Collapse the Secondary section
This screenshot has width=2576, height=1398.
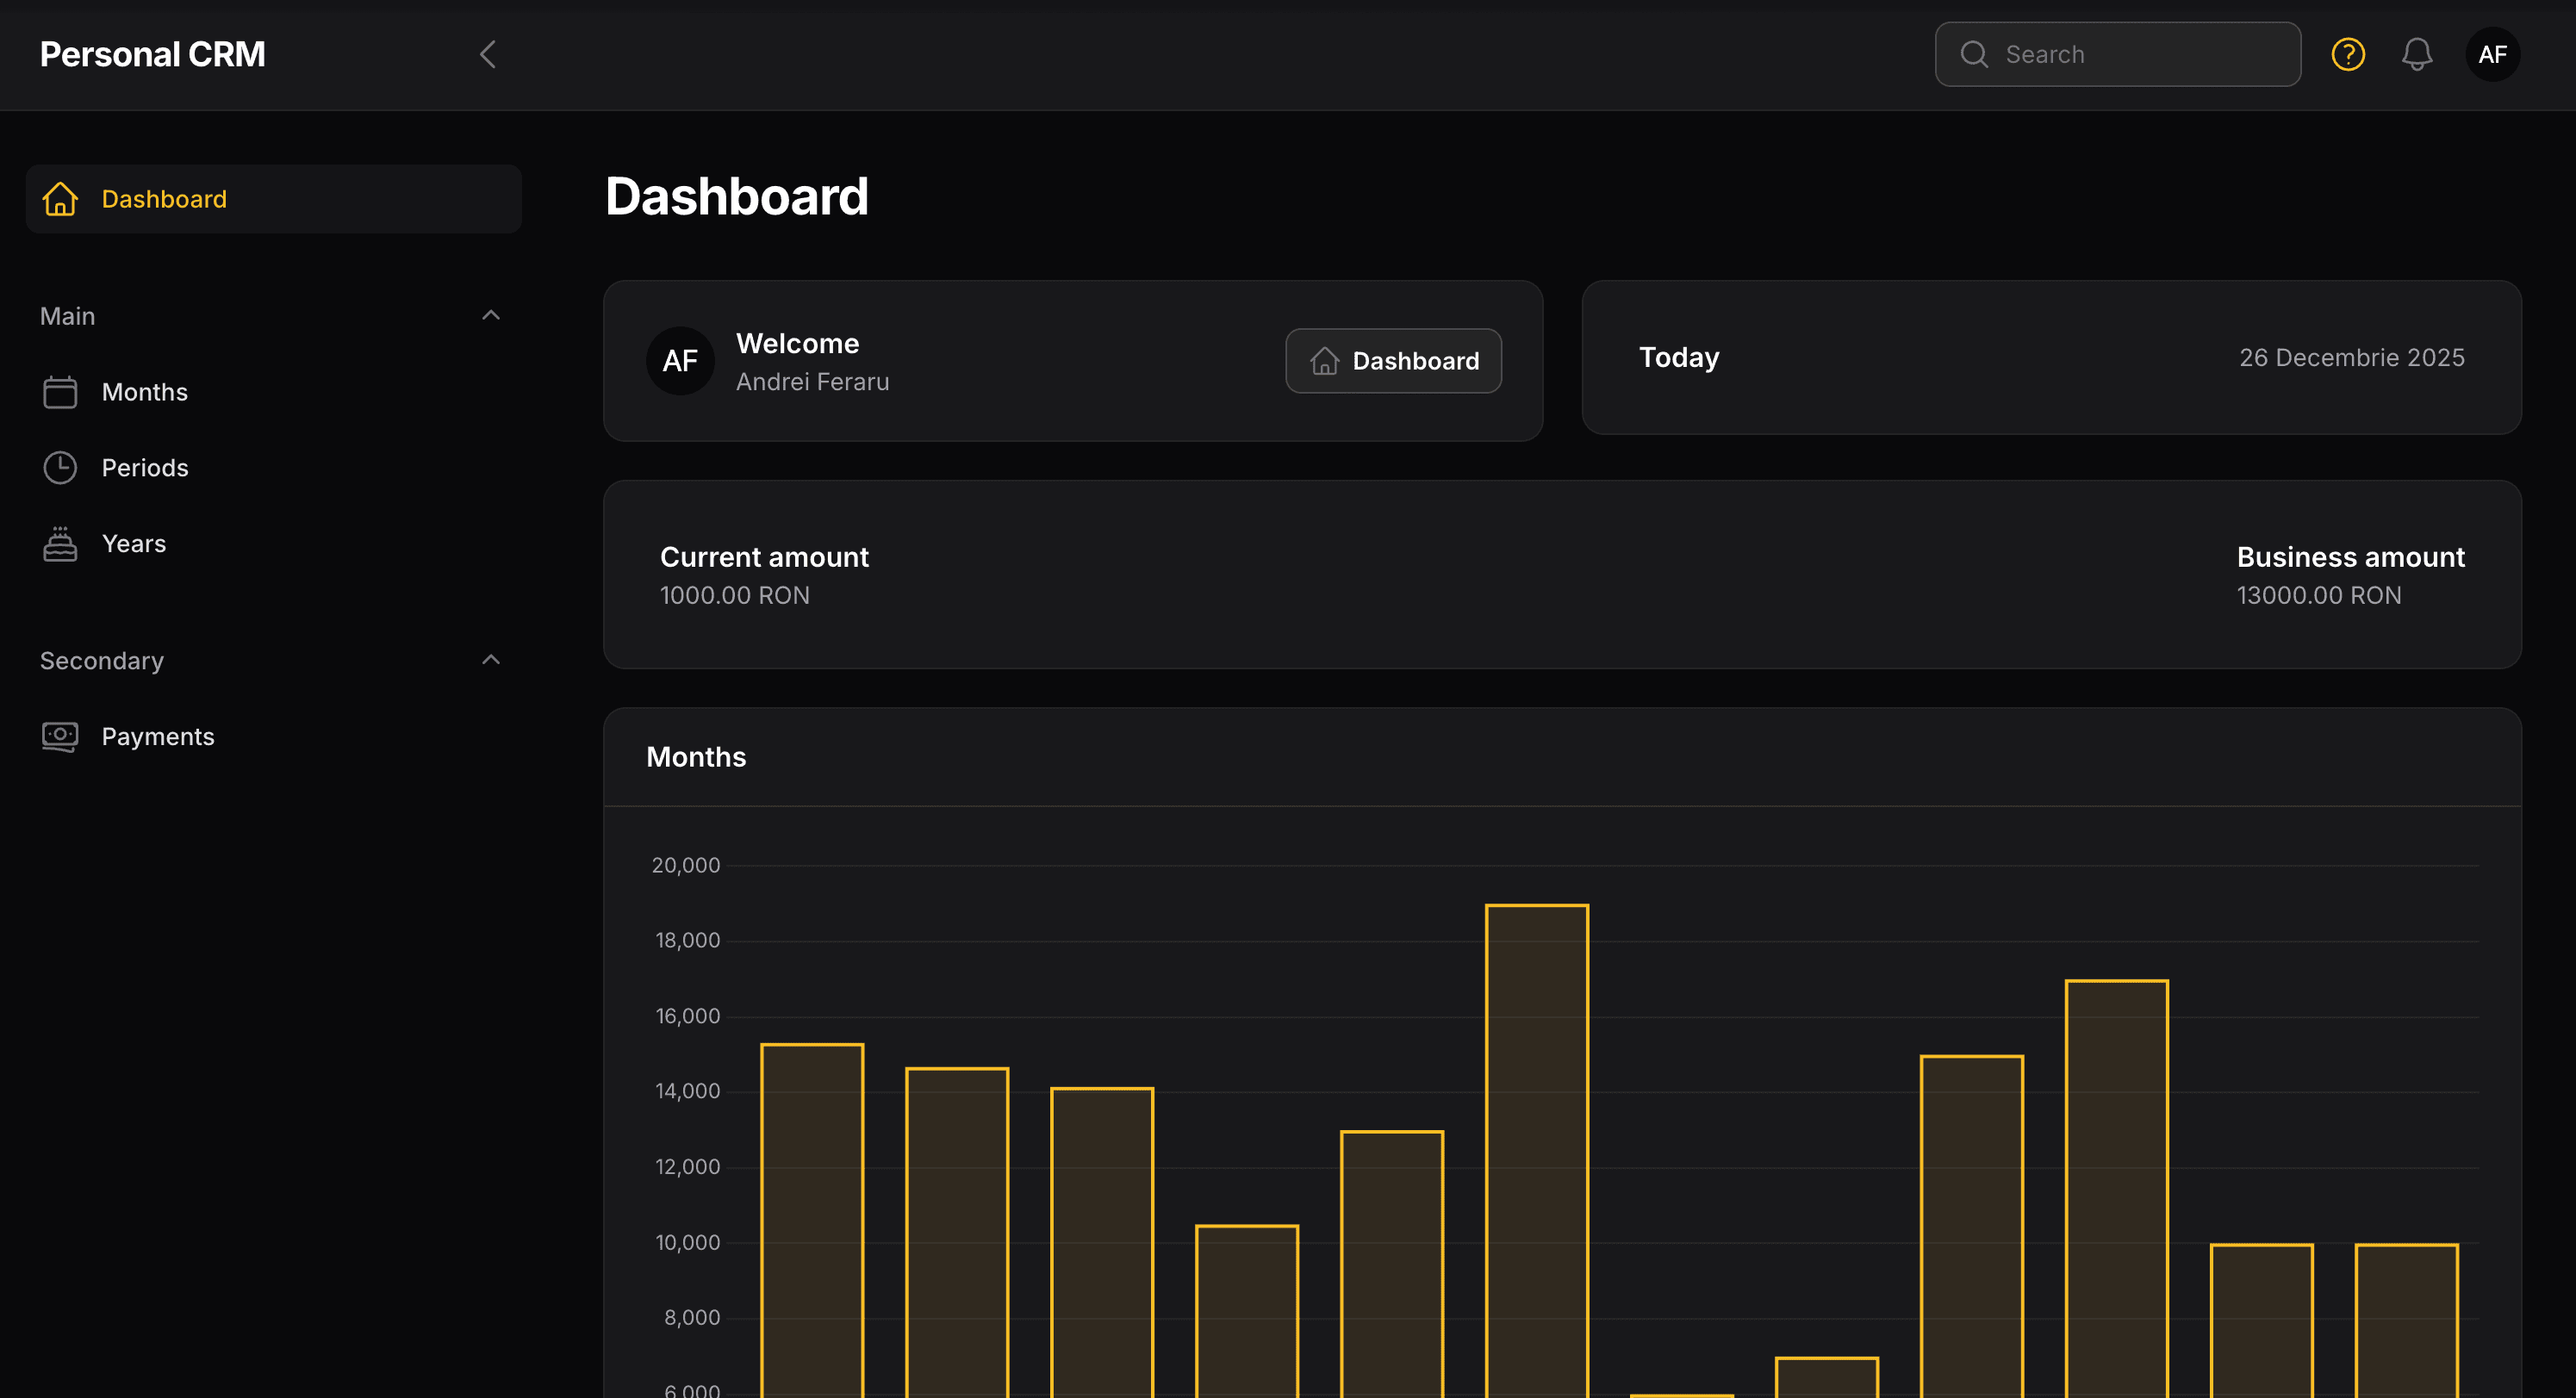[x=490, y=659]
